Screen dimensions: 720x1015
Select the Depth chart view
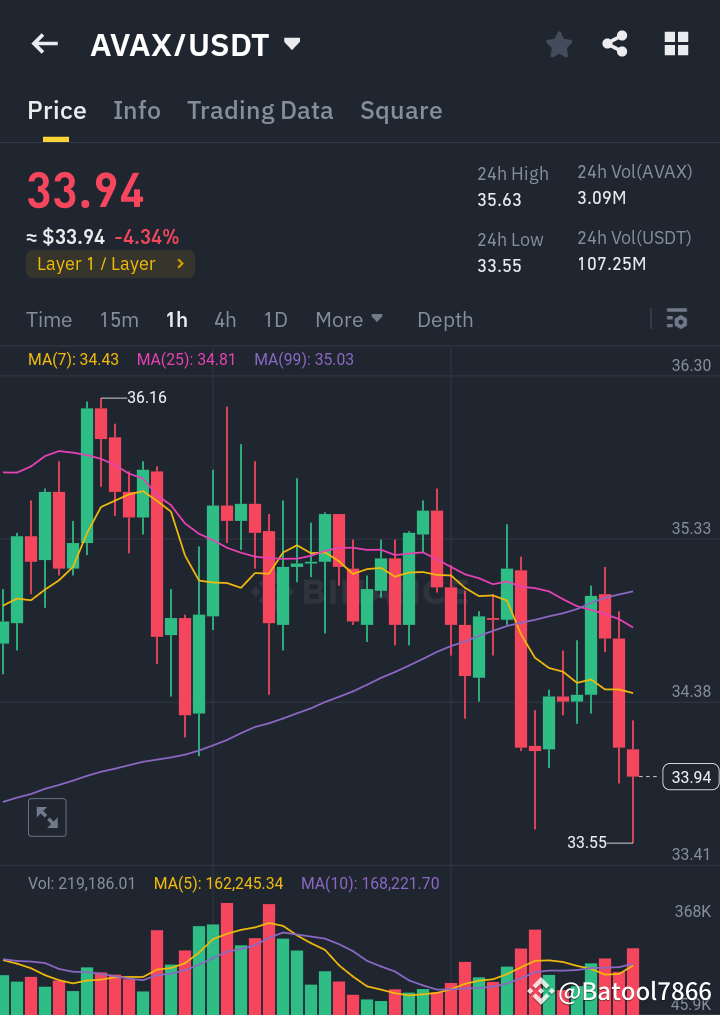444,319
